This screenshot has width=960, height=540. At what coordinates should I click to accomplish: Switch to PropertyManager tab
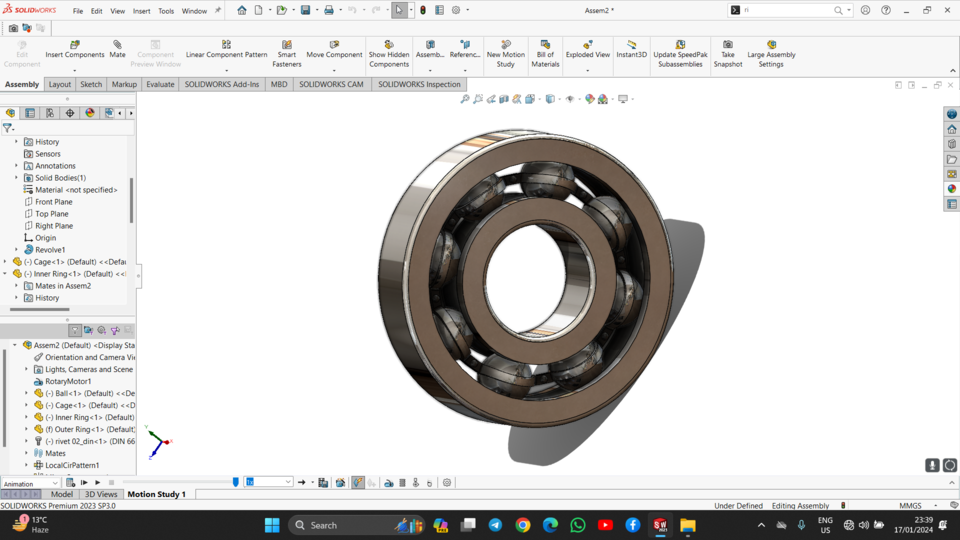(30, 113)
